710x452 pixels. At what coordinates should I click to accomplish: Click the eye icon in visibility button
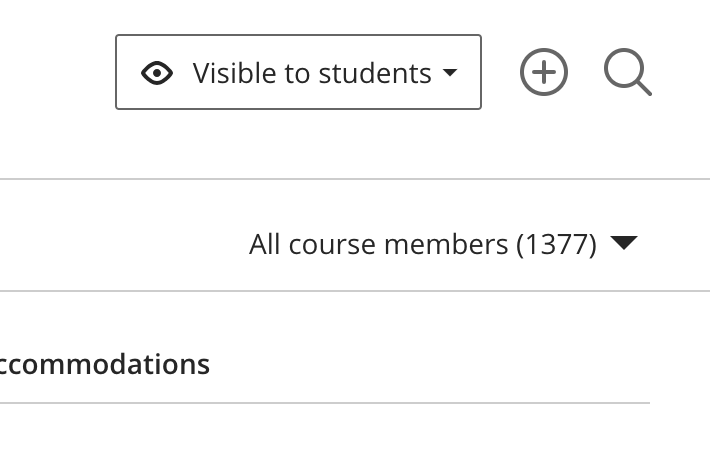pos(157,73)
